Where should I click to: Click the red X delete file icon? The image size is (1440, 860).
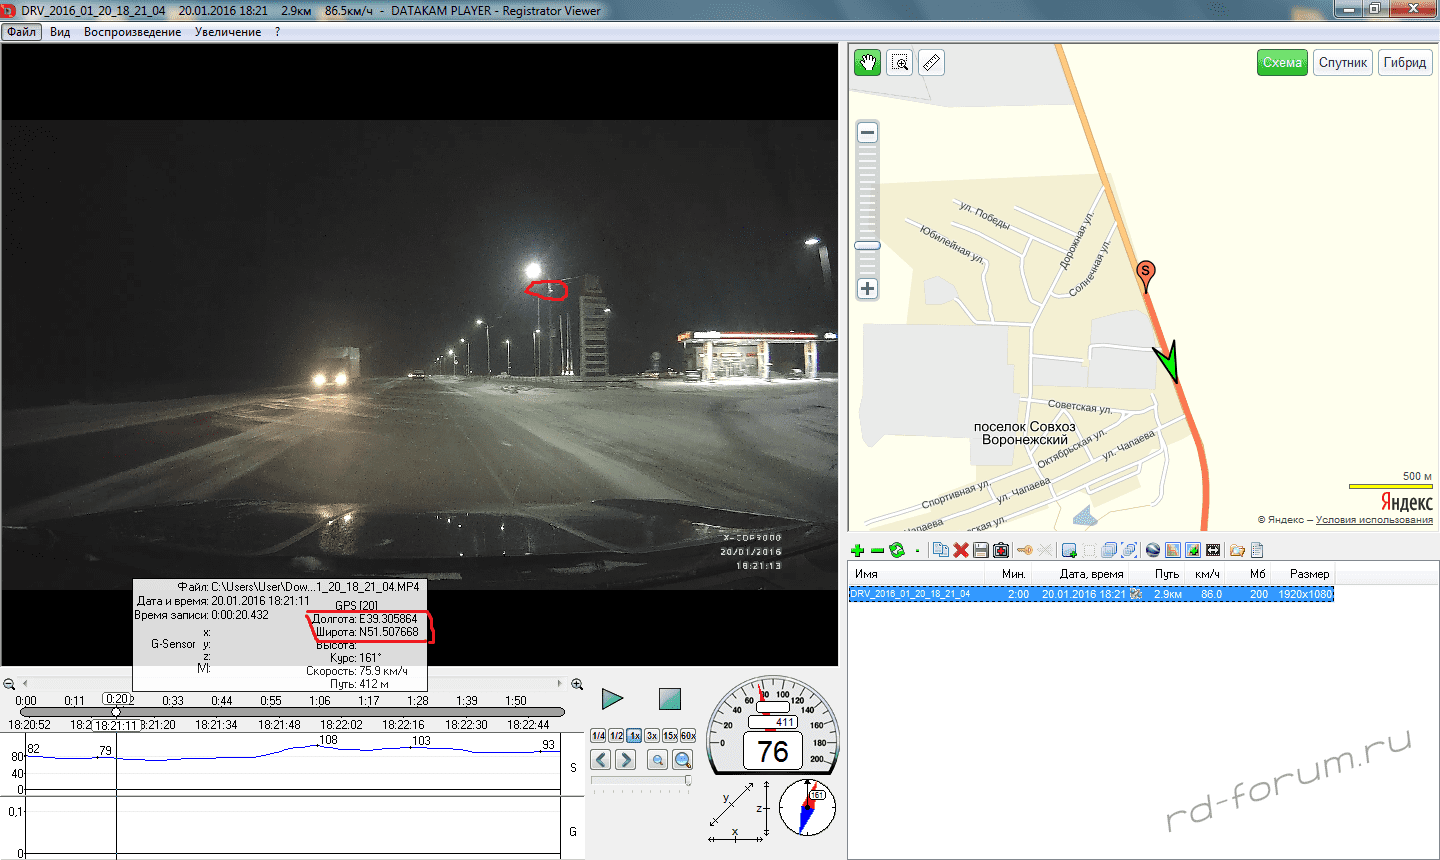pyautogui.click(x=961, y=550)
